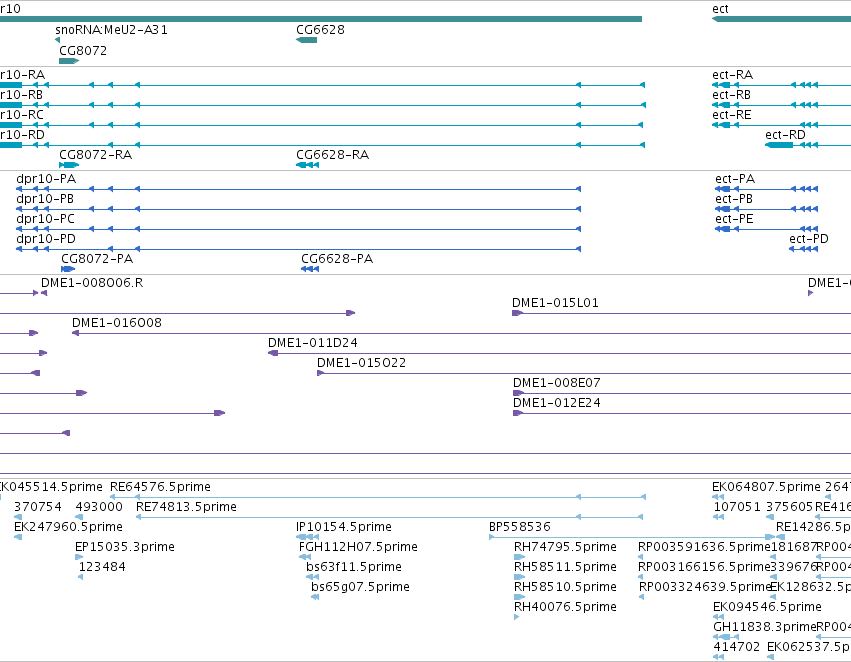
Task: Open EST RH74795.5prime
Action: [x=565, y=548]
